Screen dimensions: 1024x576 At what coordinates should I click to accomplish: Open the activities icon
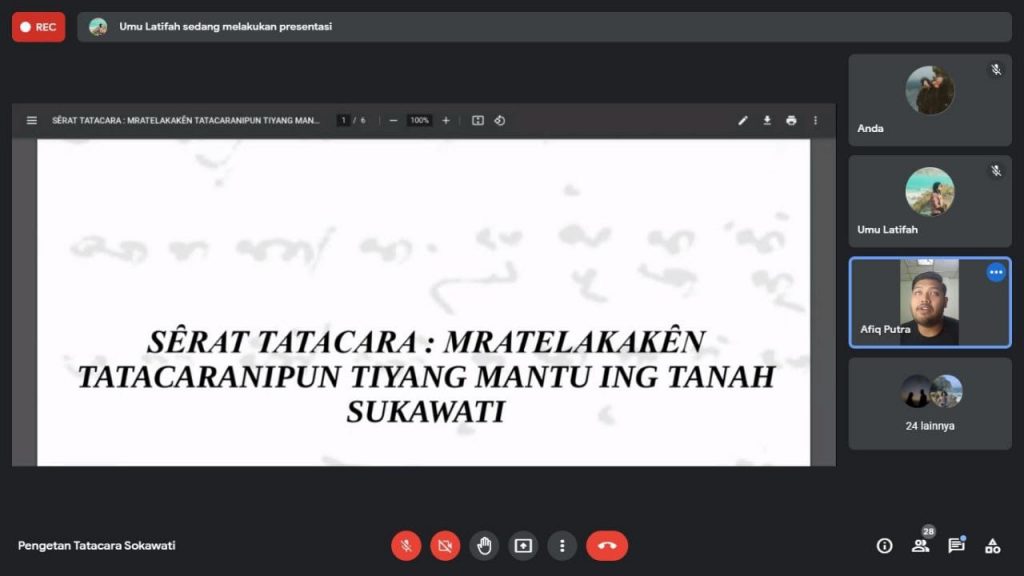pyautogui.click(x=993, y=546)
